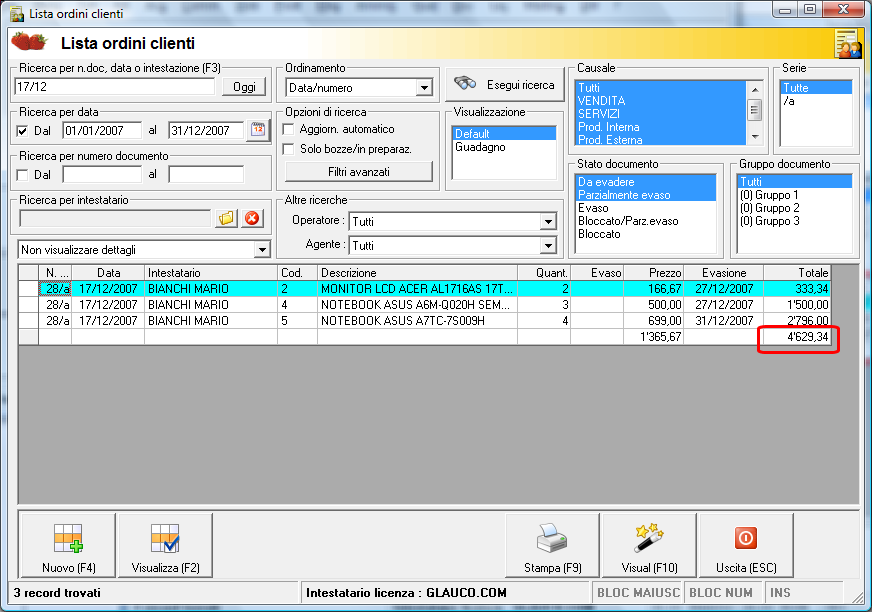Select (0) Gruppo 1
Viewport: 872px width, 612px height.
click(x=795, y=195)
